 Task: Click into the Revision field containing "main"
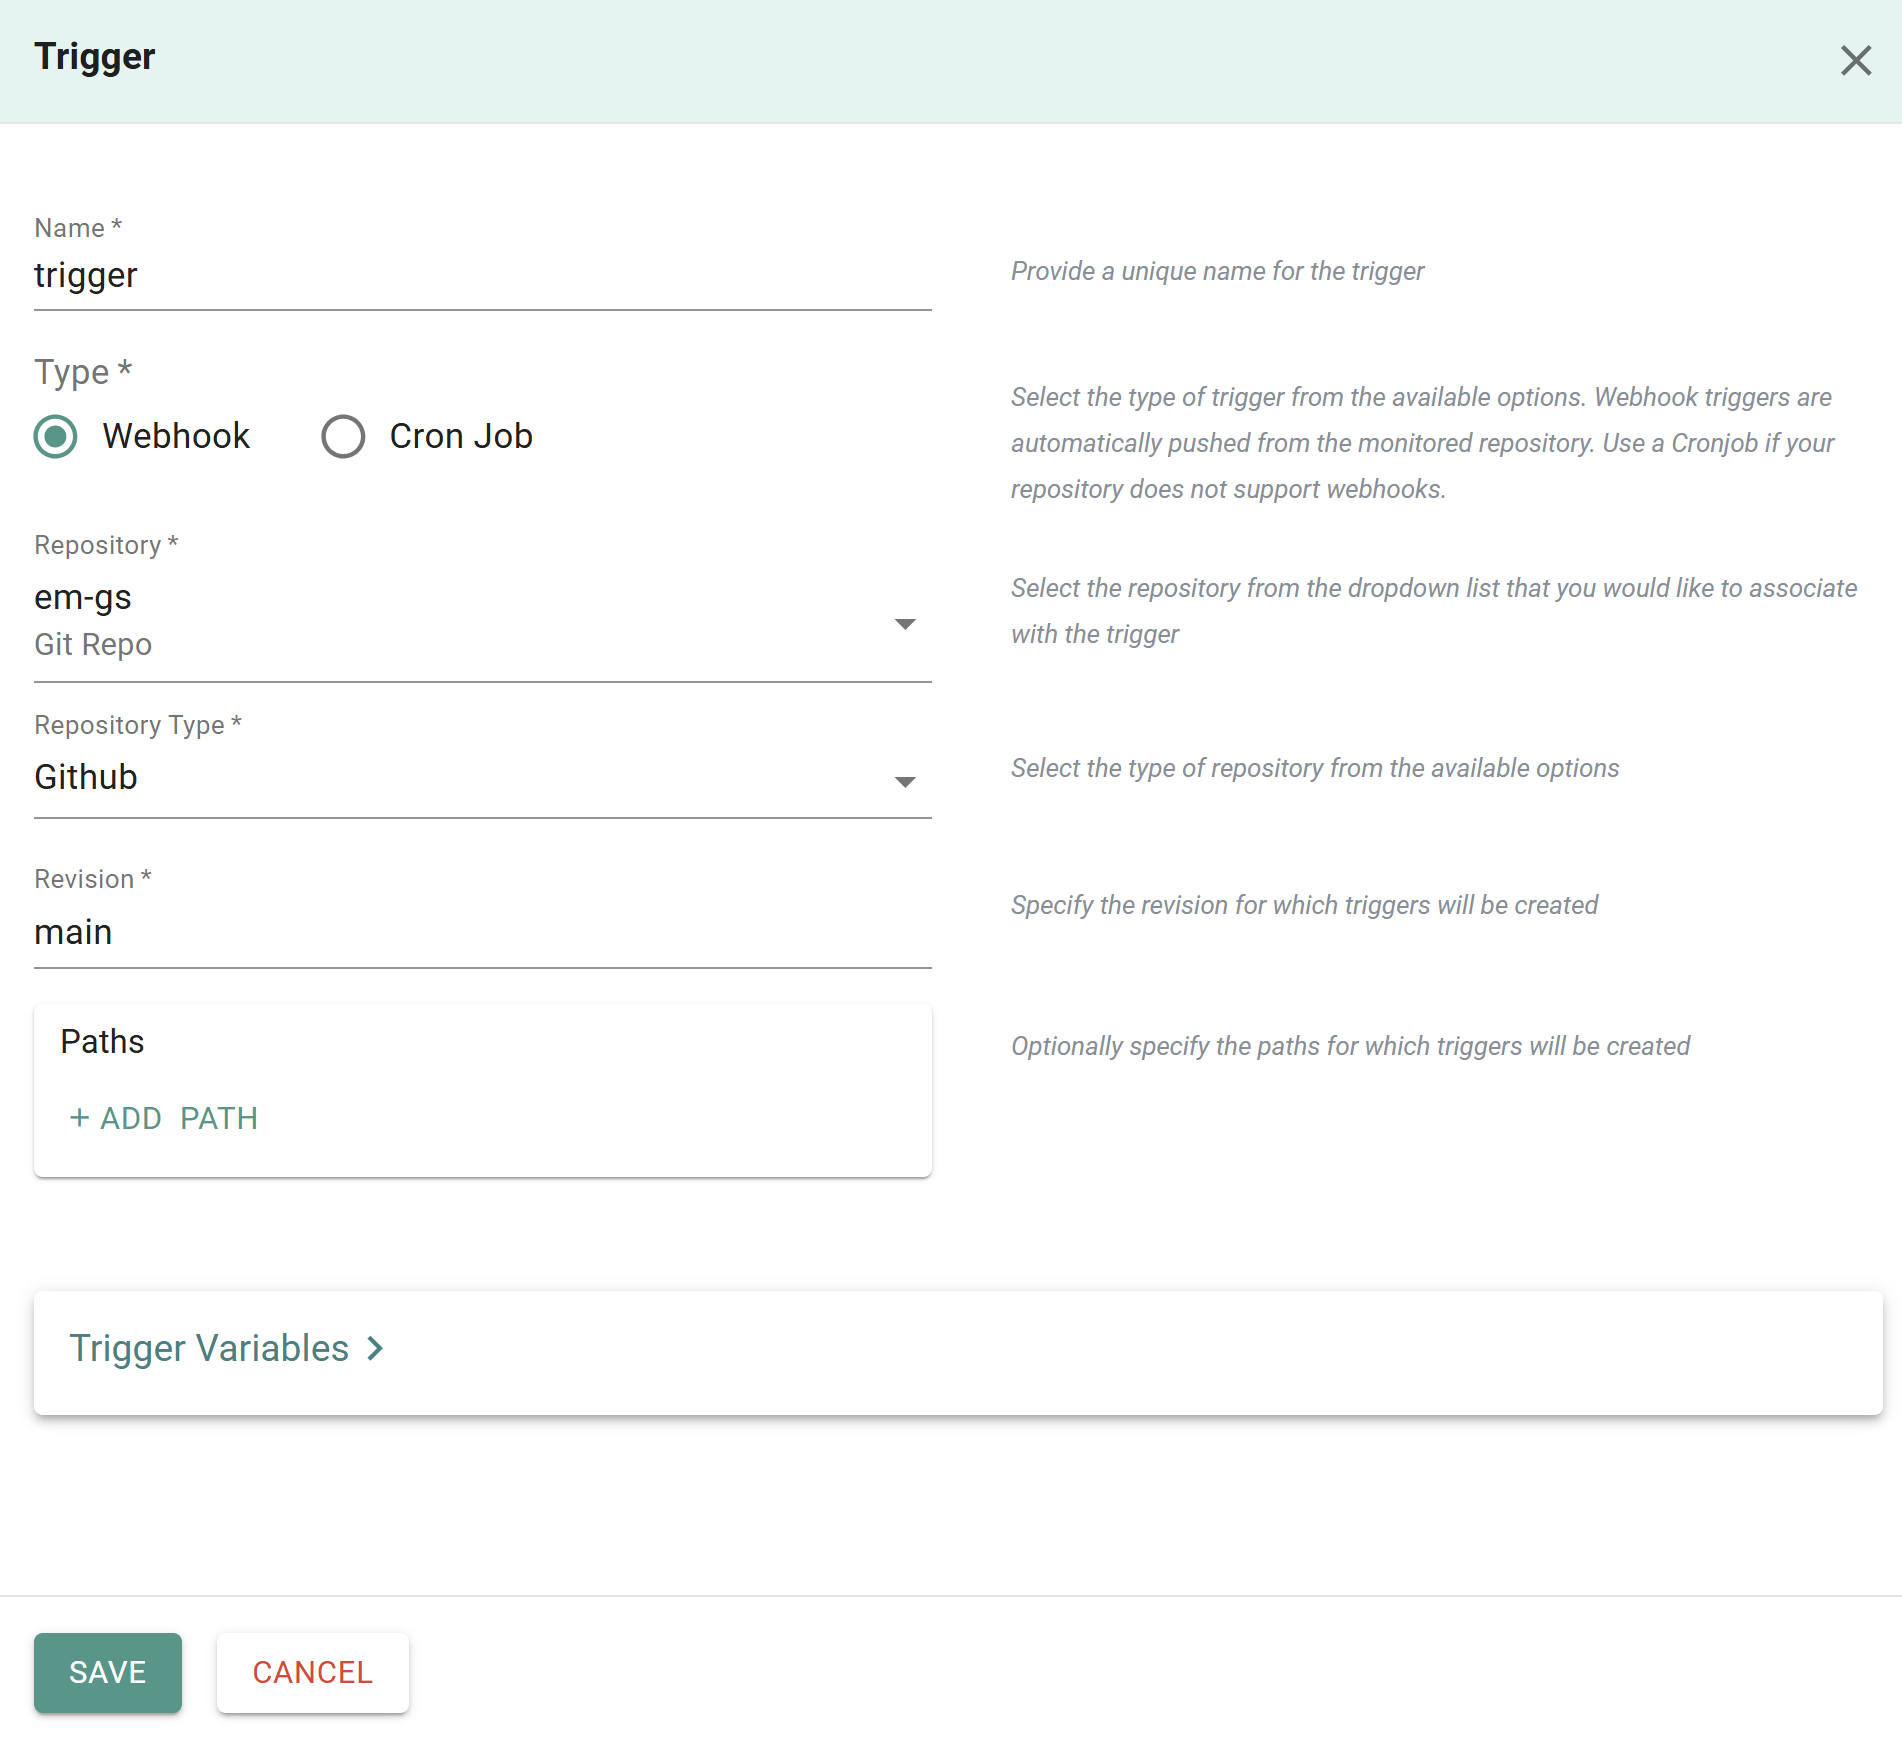point(482,933)
